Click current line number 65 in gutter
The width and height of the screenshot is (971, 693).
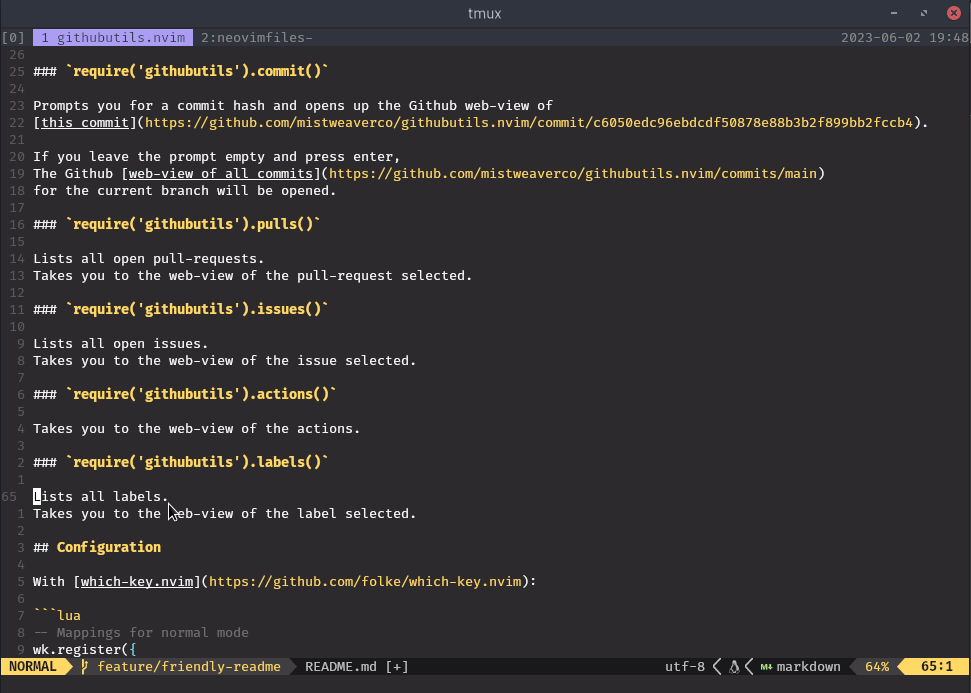[9, 497]
